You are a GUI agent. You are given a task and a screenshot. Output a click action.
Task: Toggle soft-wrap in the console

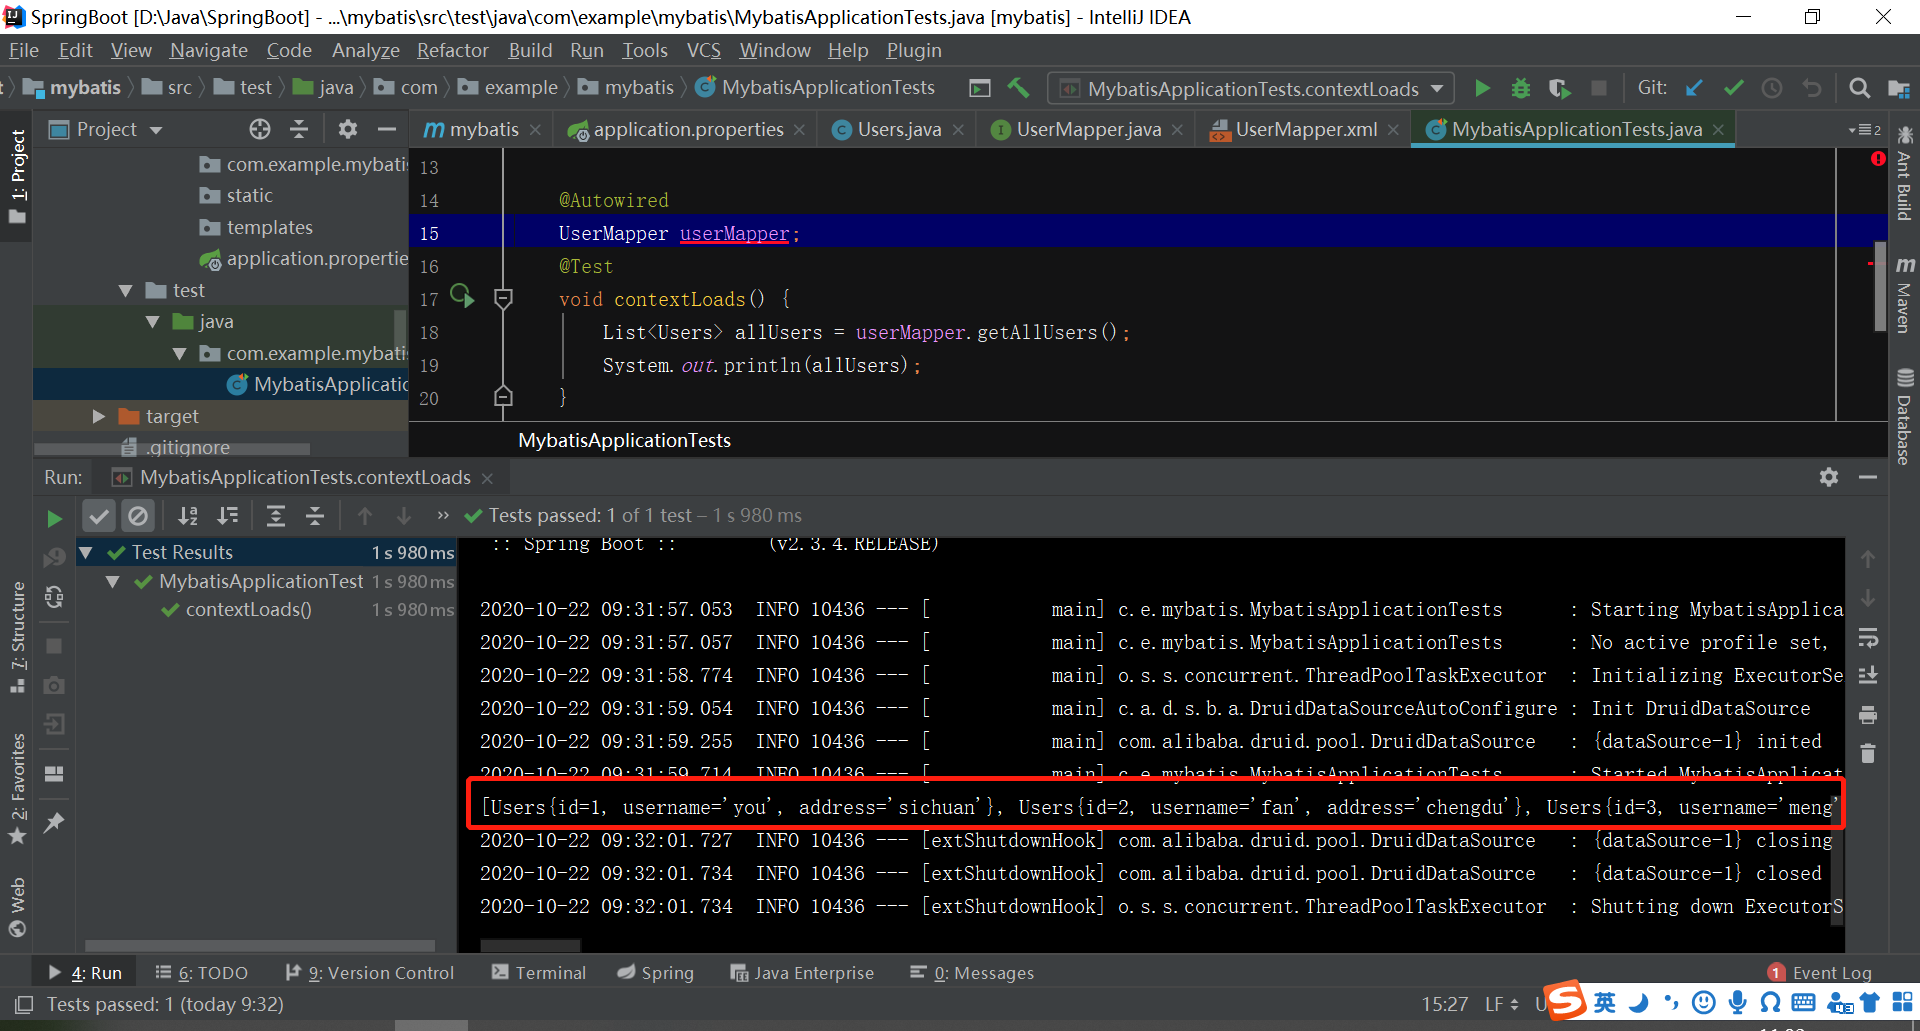(1867, 637)
